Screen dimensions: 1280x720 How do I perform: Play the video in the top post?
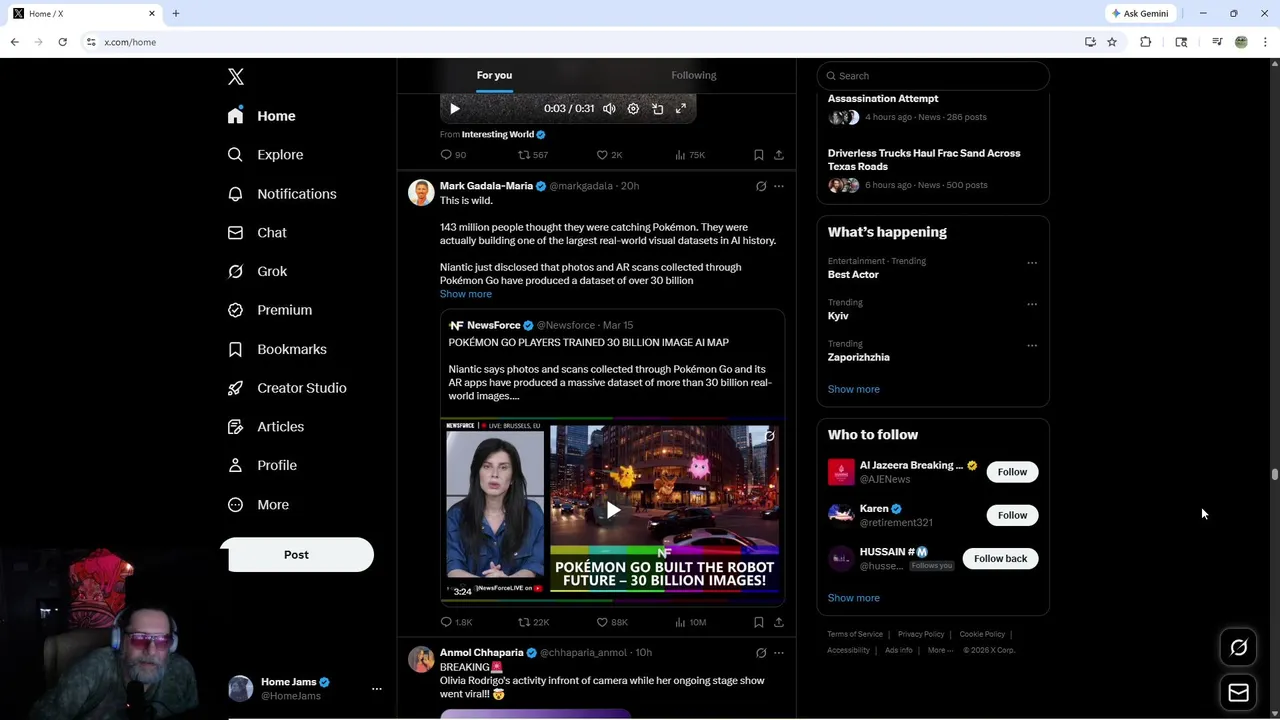coord(454,109)
